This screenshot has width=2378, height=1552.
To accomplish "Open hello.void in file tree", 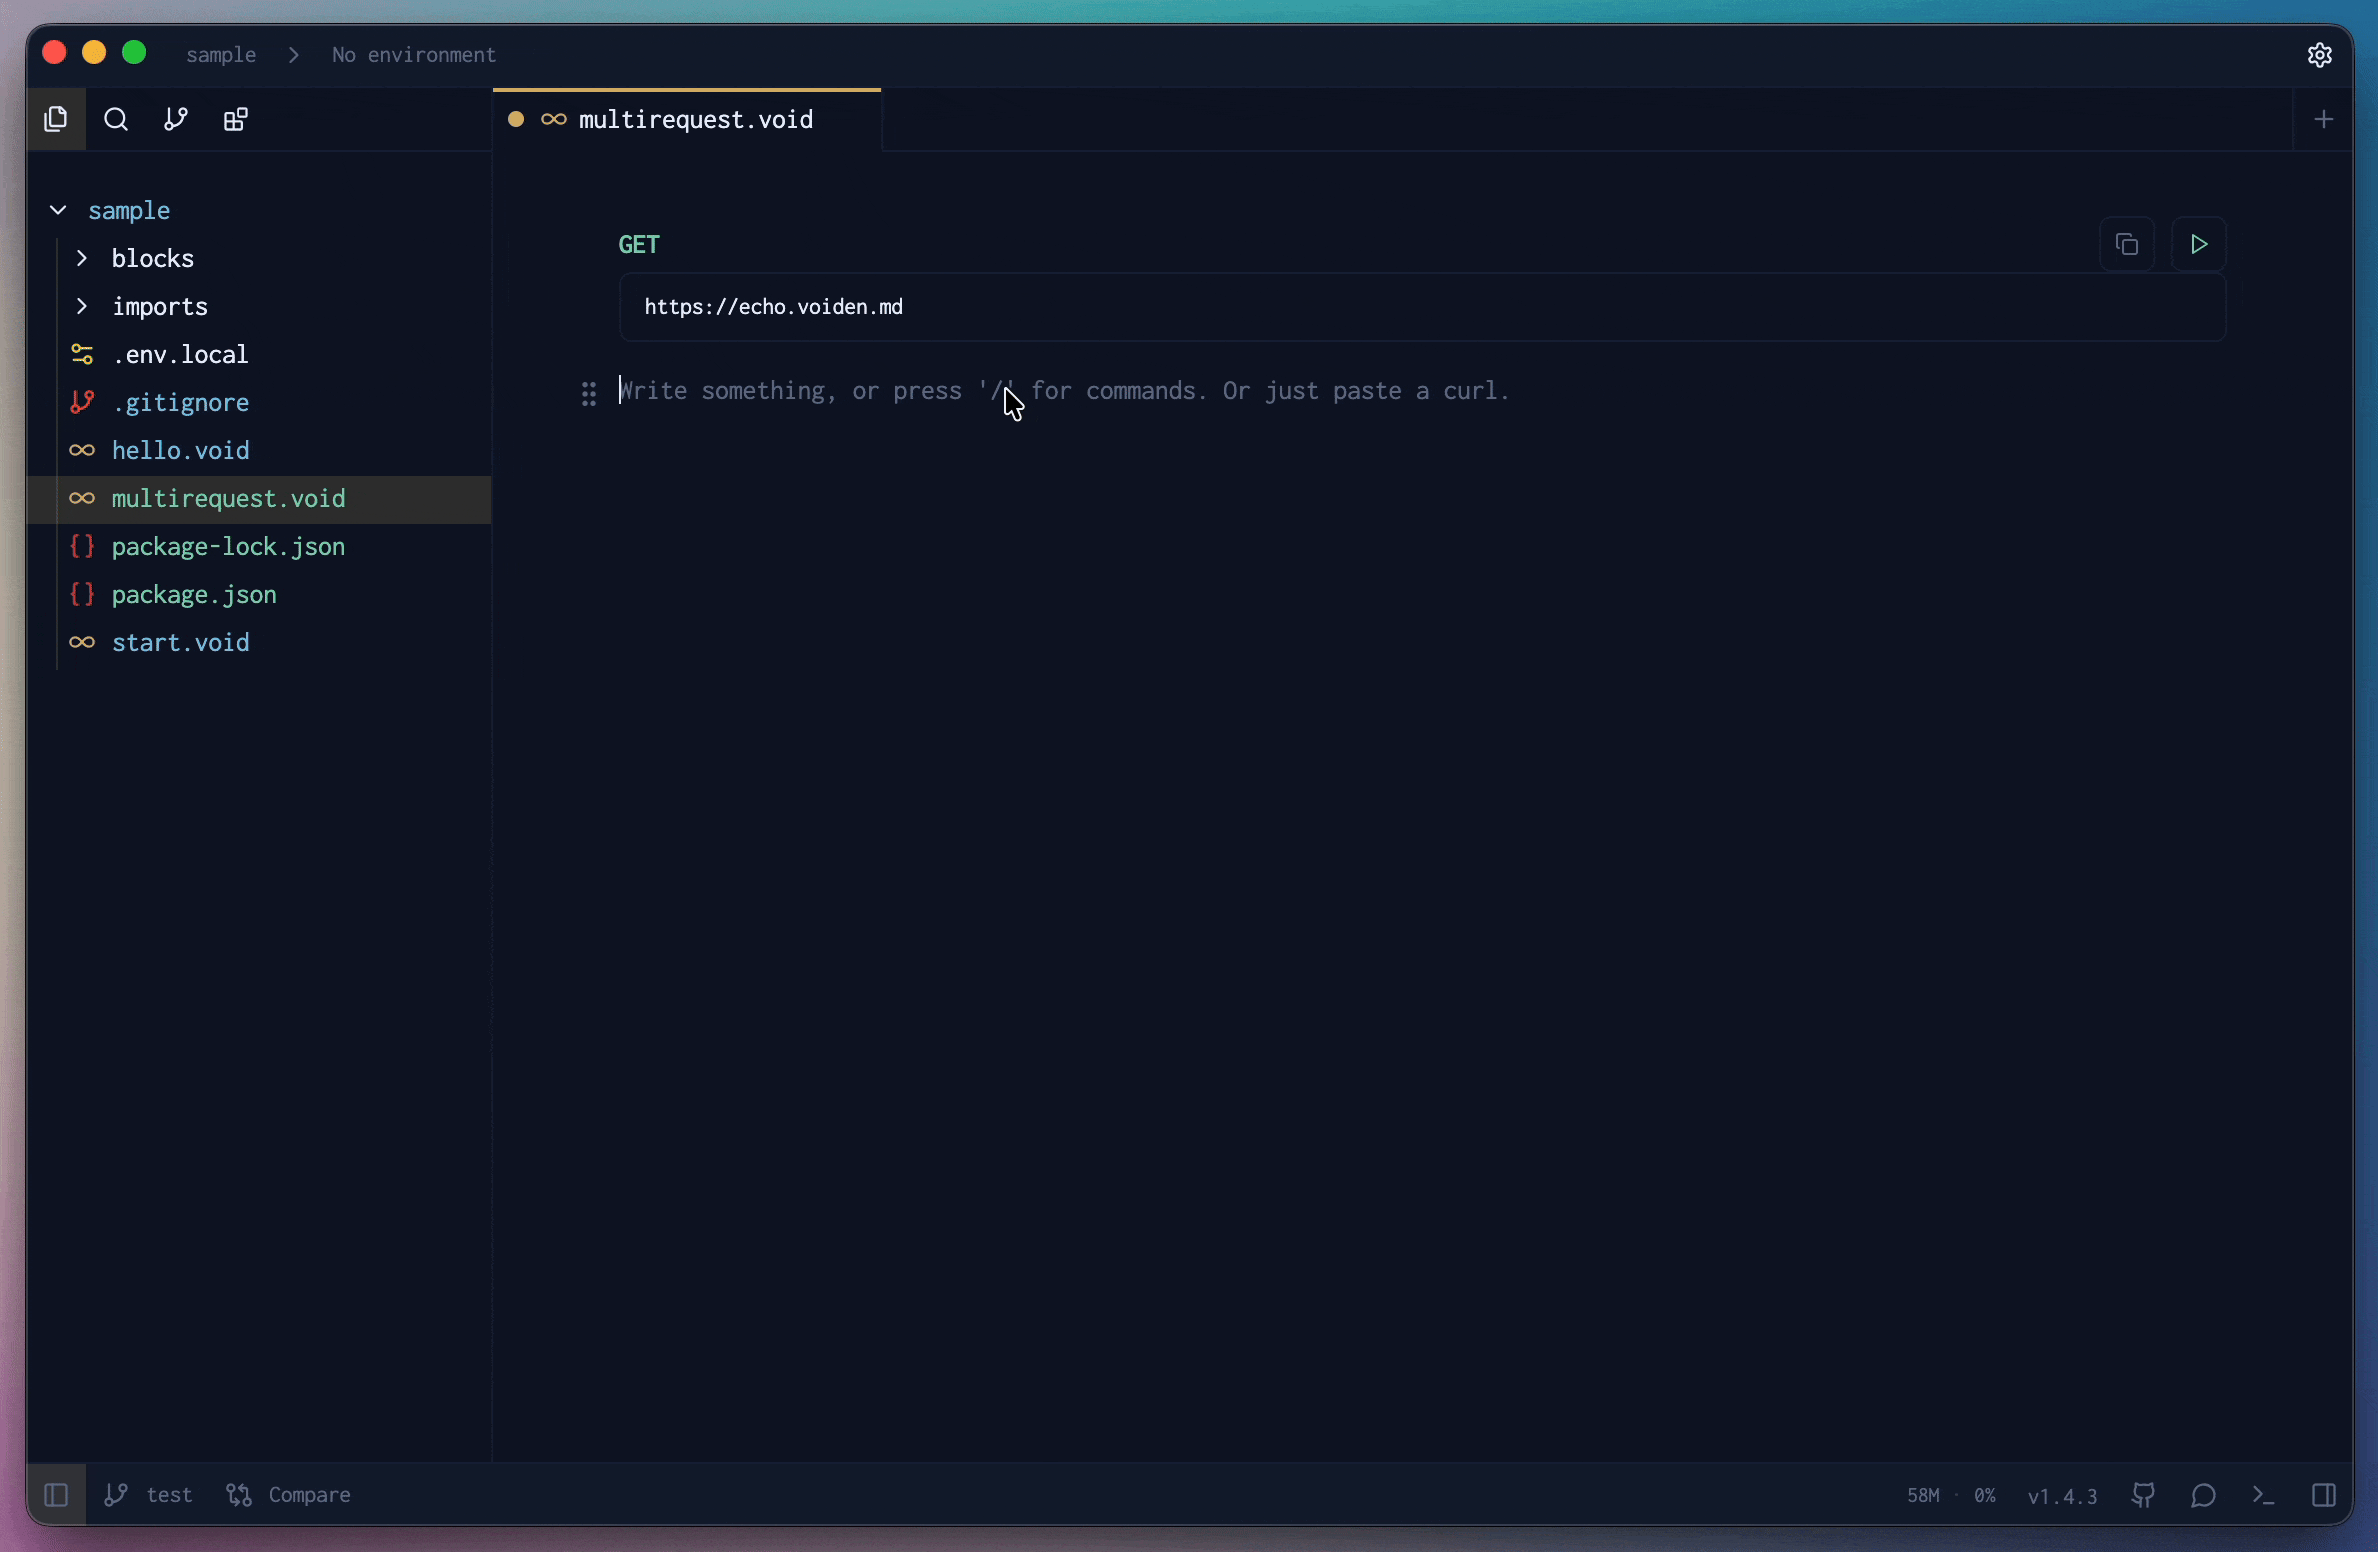I will click(x=180, y=450).
